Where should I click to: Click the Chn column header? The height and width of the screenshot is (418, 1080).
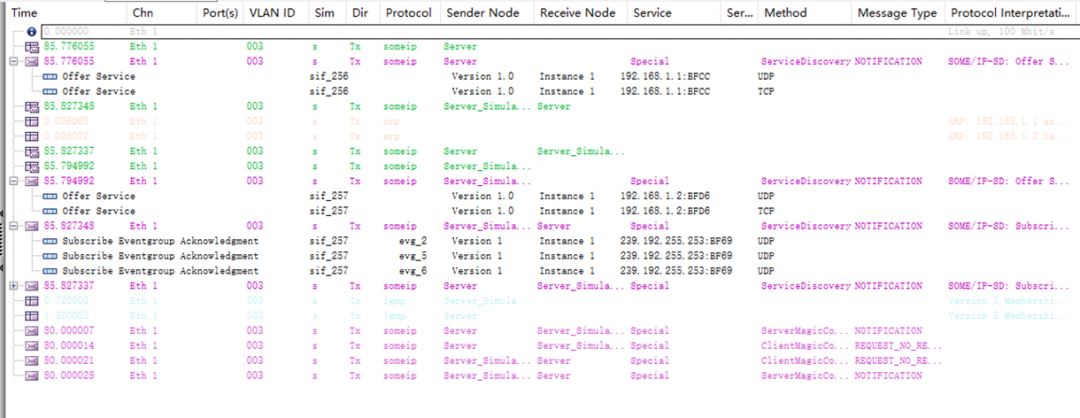163,13
